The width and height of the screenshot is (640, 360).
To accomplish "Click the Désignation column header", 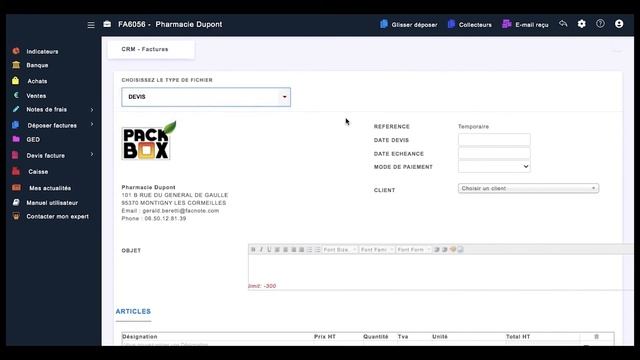I will [x=140, y=337].
